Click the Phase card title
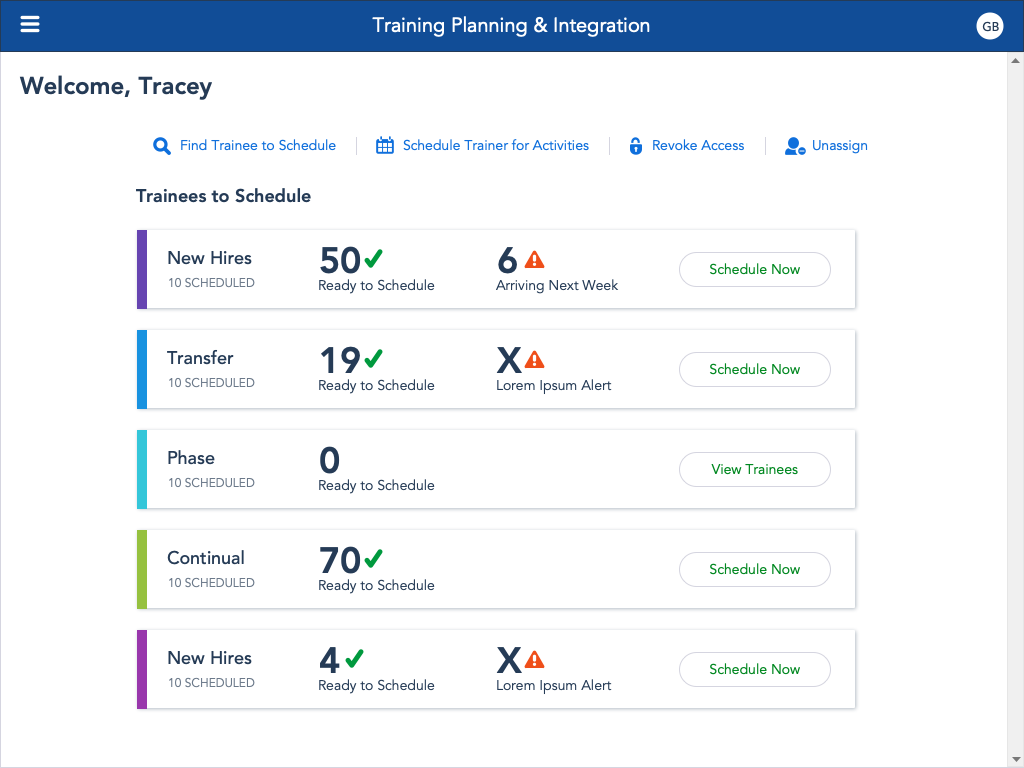 [191, 458]
